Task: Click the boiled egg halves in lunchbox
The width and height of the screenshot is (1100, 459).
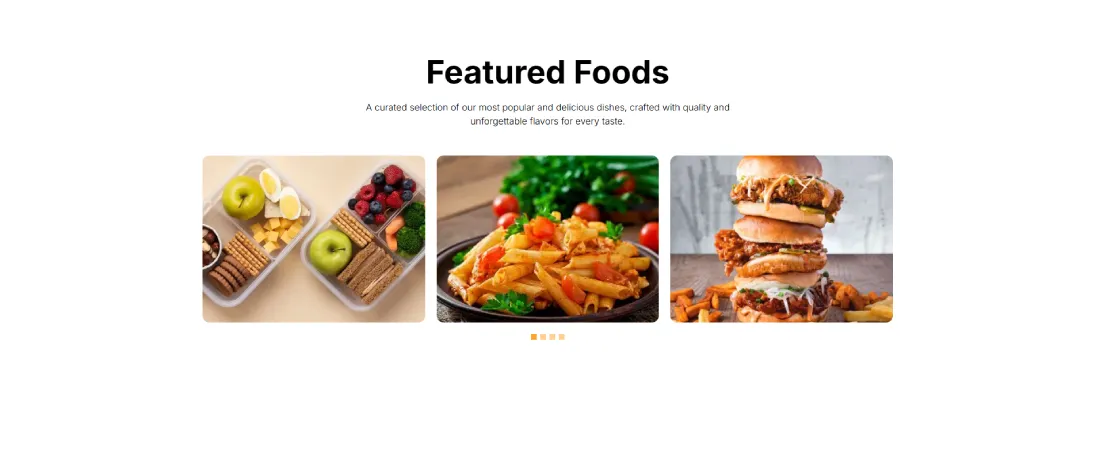Action: tap(280, 194)
